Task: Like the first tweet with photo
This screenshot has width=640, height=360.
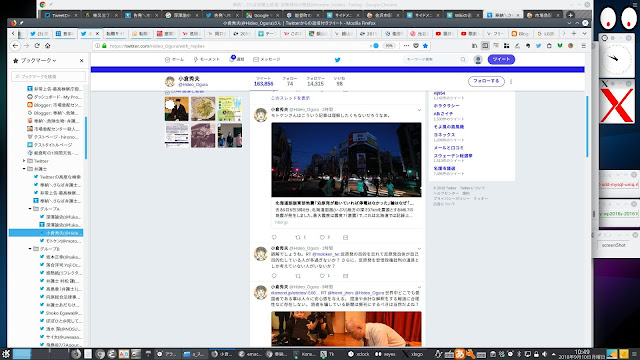Action: pos(322,237)
